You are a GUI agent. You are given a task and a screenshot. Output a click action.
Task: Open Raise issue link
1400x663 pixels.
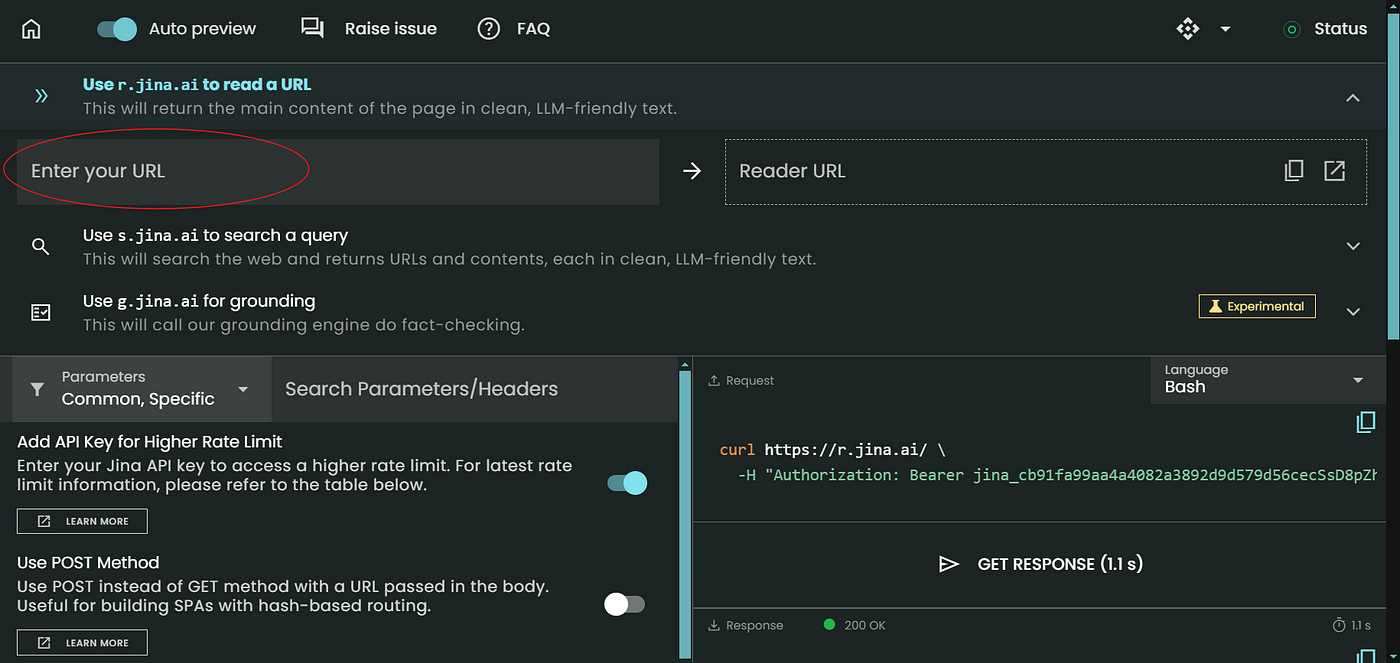(x=390, y=29)
